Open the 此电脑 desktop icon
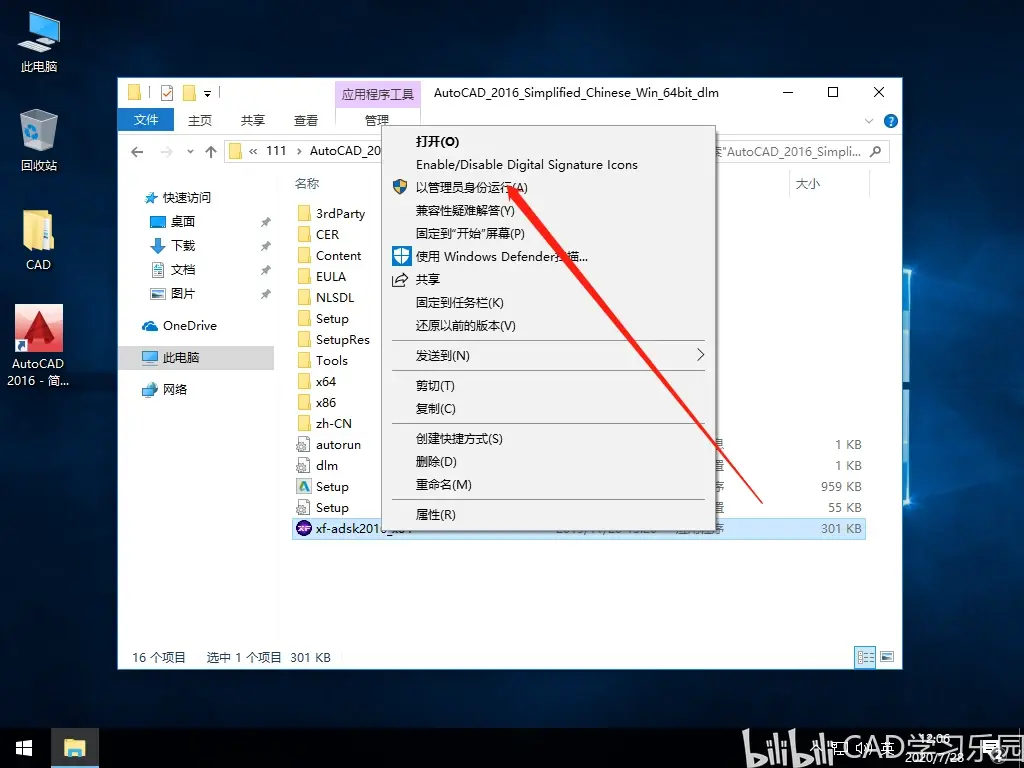The image size is (1024, 768). pos(39,42)
